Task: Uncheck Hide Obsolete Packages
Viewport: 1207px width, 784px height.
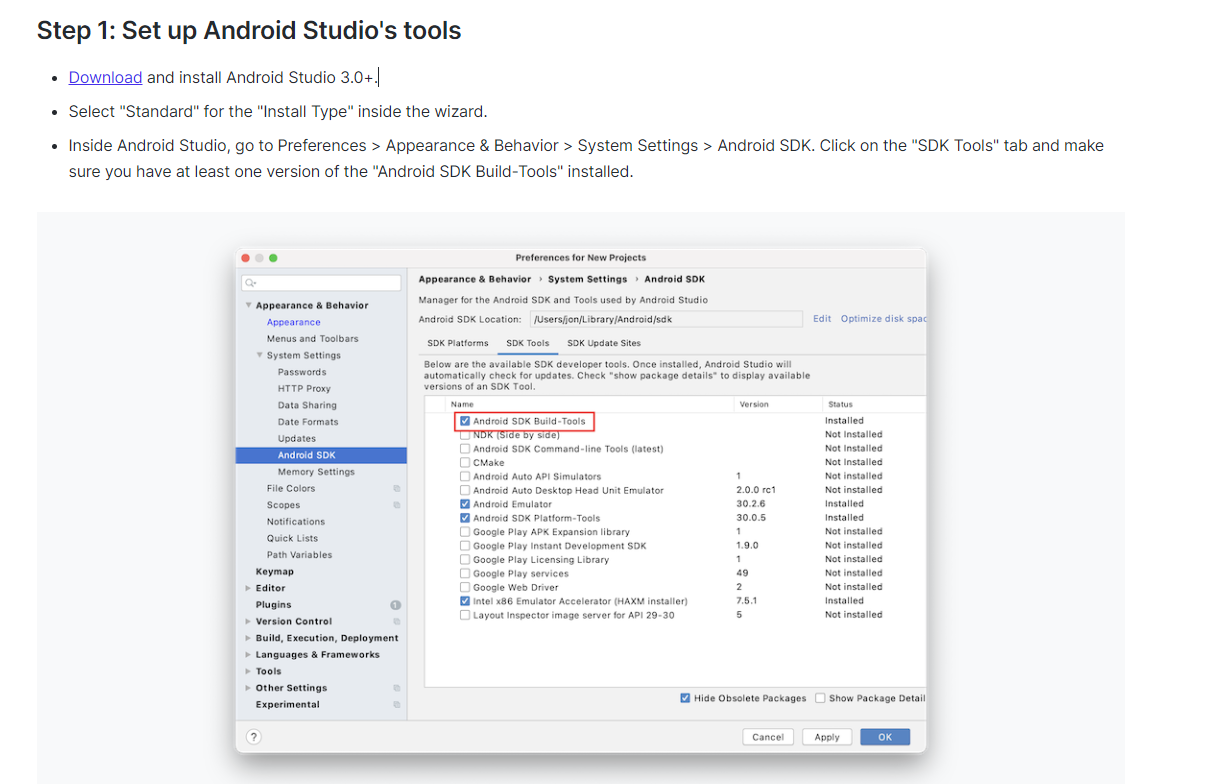Action: (x=685, y=698)
